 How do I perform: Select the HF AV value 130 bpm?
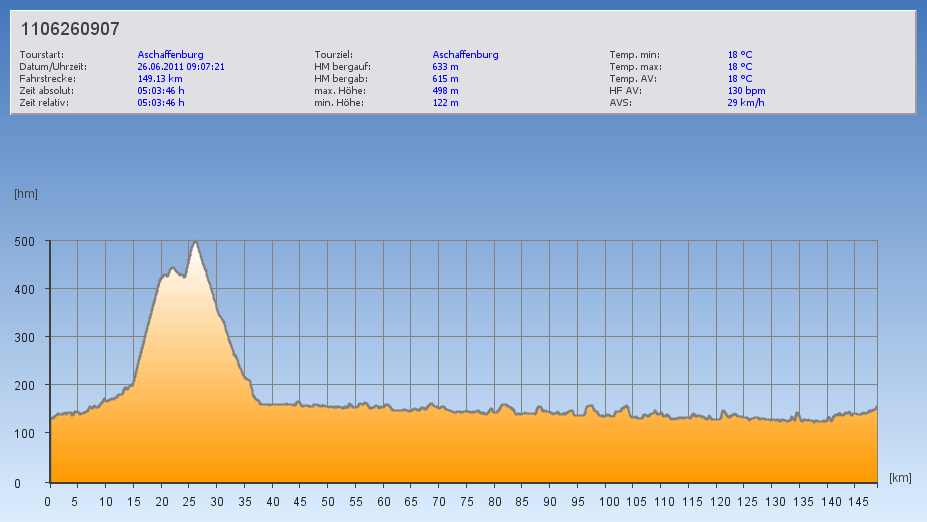pos(746,91)
